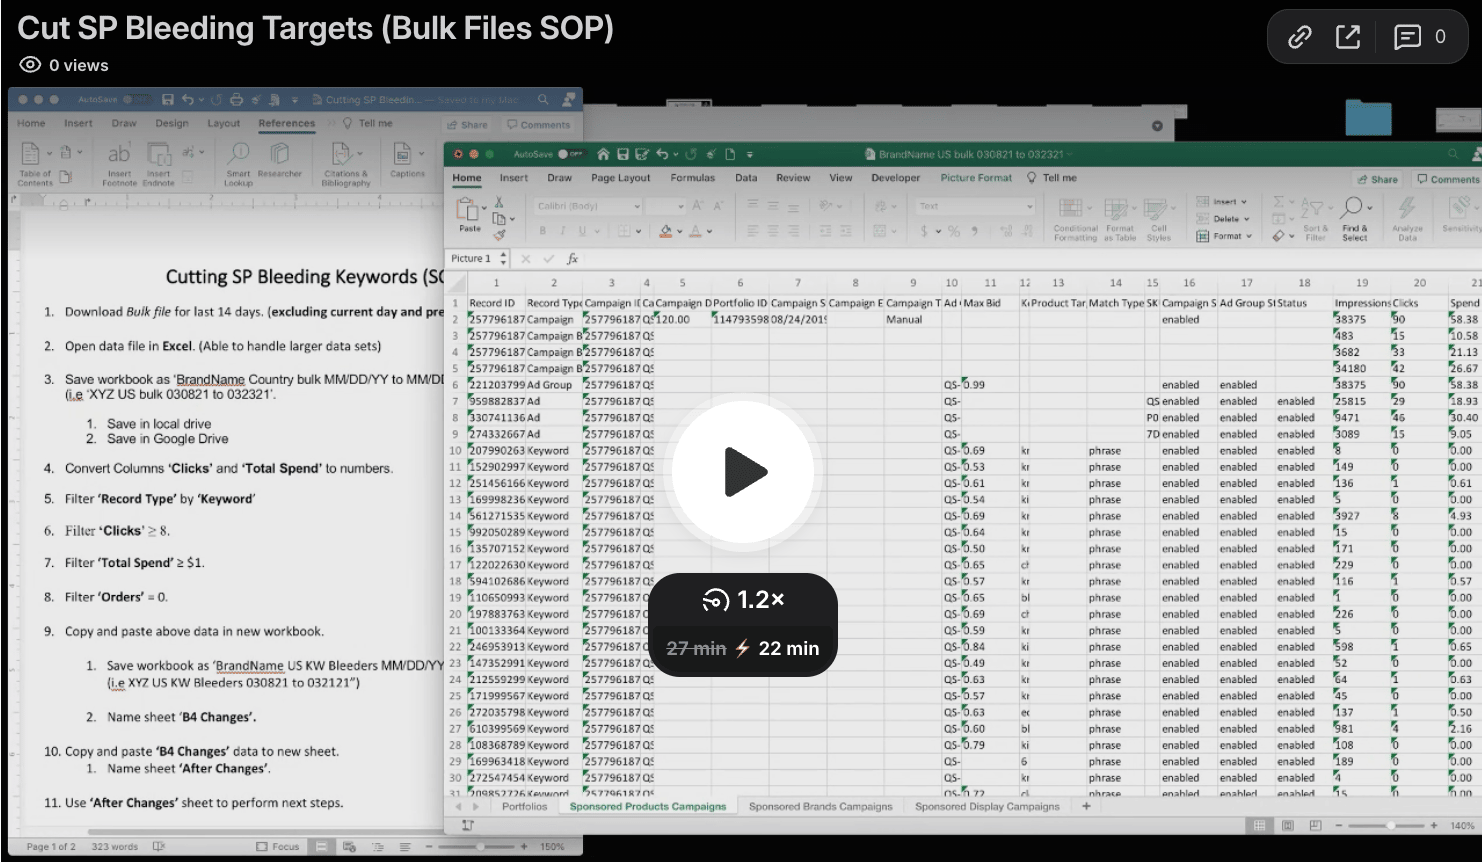This screenshot has width=1482, height=862.
Task: Open the Sponsored Brands Campaigns sheet tab
Action: tap(820, 806)
